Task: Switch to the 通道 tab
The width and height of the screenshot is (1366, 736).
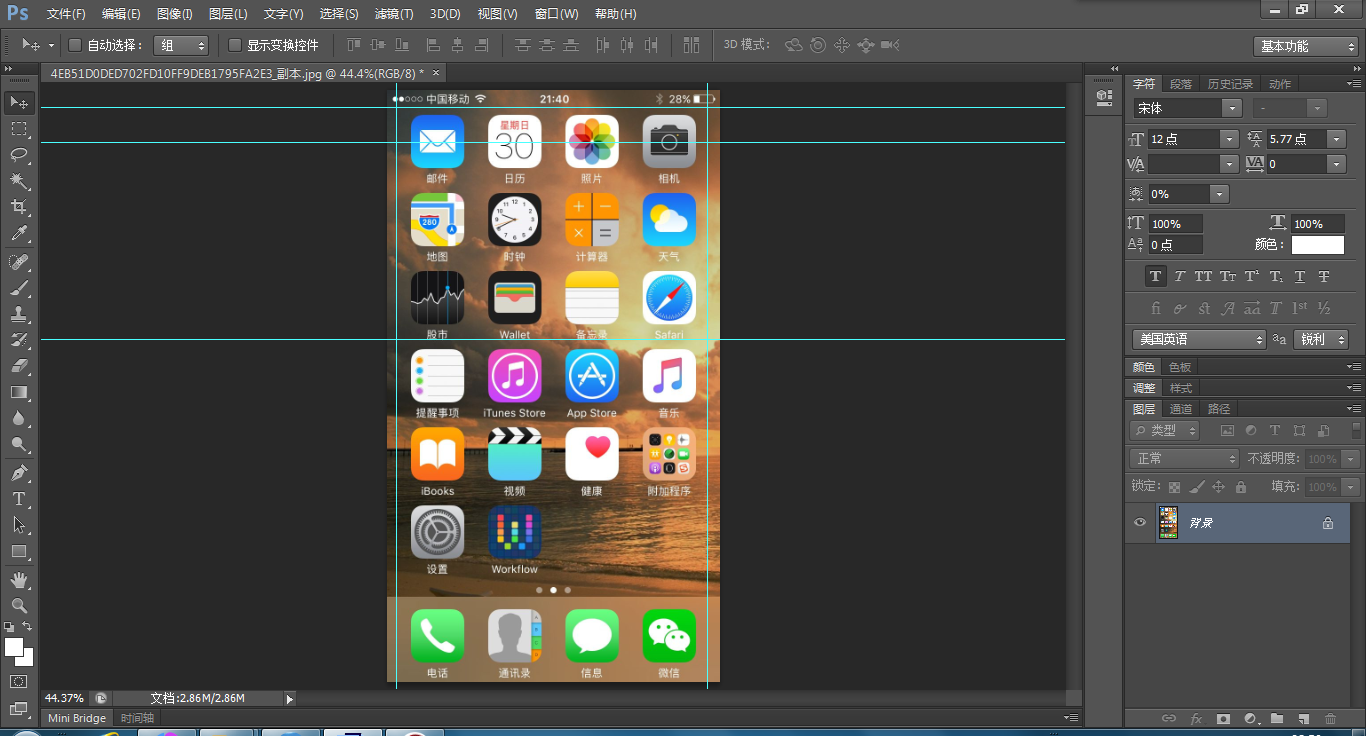Action: click(1181, 409)
